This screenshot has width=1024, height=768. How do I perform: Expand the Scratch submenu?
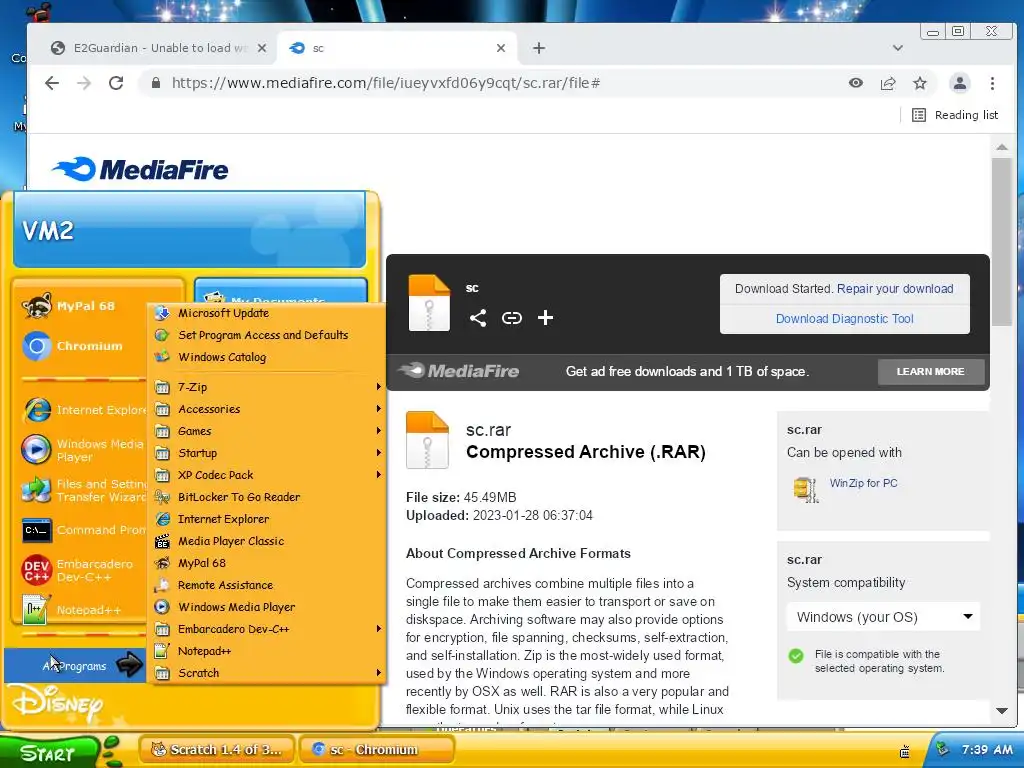click(268, 673)
